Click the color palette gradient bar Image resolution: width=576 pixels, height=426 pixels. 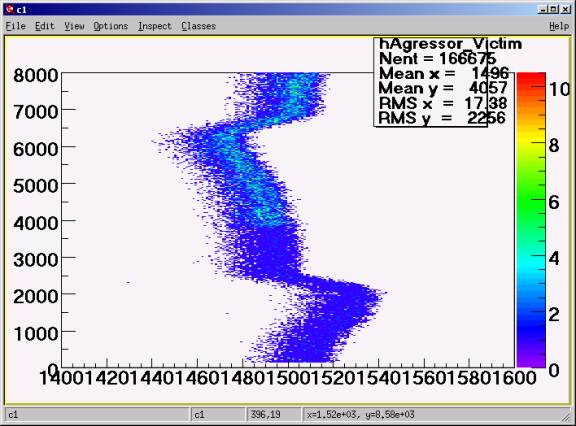click(x=531, y=220)
